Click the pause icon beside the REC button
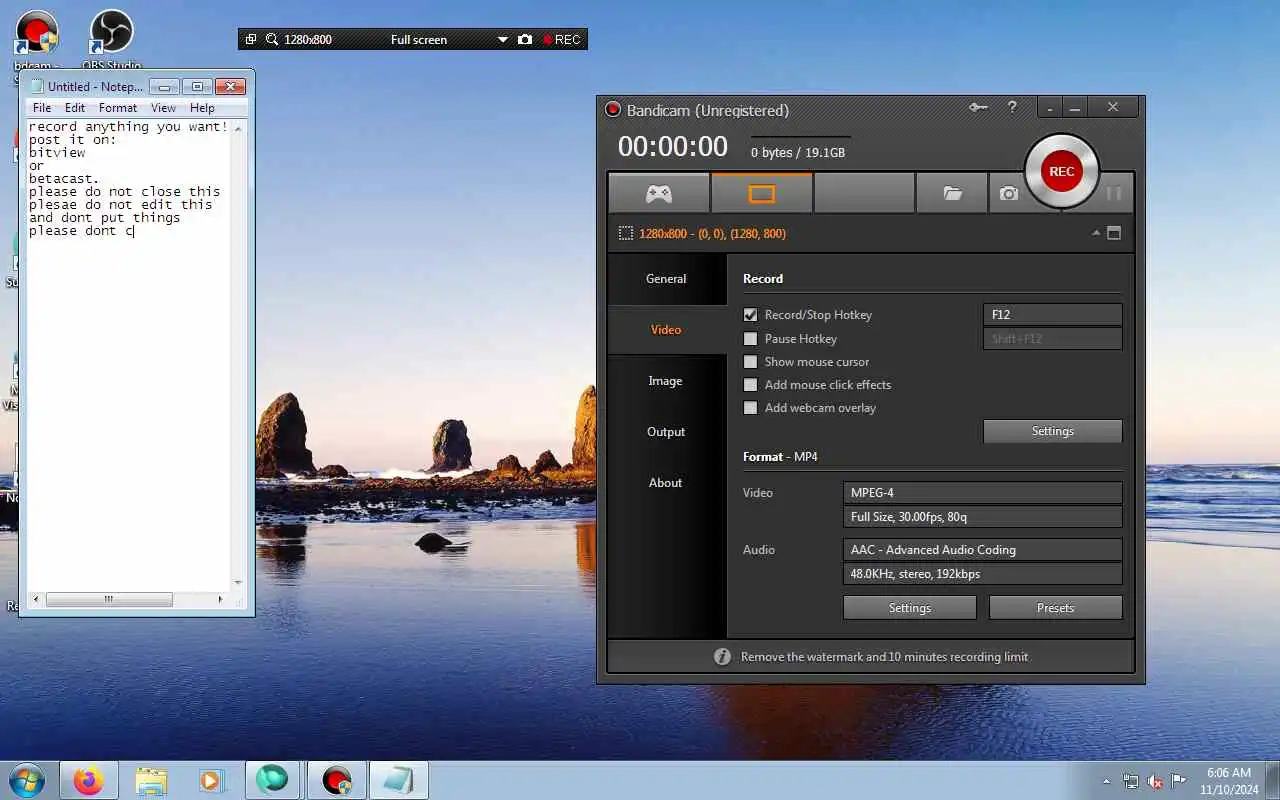 point(1113,193)
